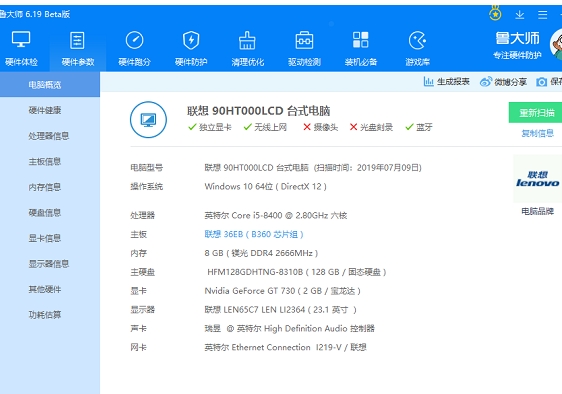Click the Core i5-8400 processor value

276,215
